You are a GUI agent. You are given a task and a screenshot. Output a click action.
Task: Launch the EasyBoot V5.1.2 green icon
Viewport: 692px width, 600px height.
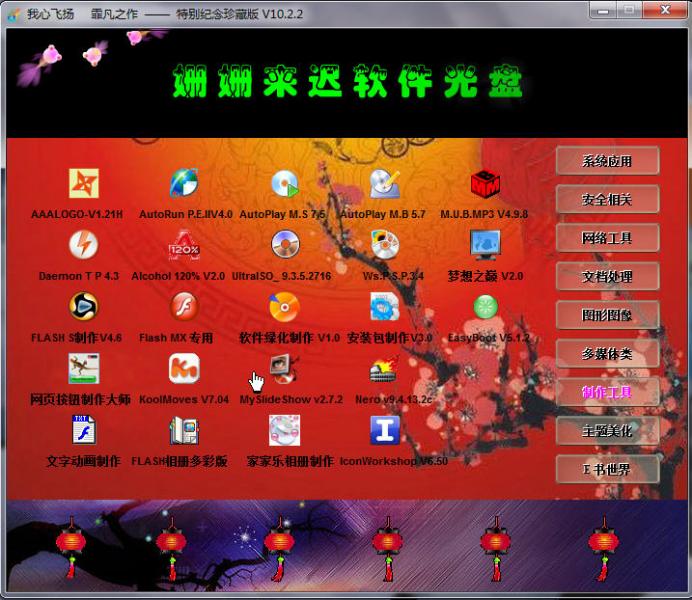click(485, 307)
